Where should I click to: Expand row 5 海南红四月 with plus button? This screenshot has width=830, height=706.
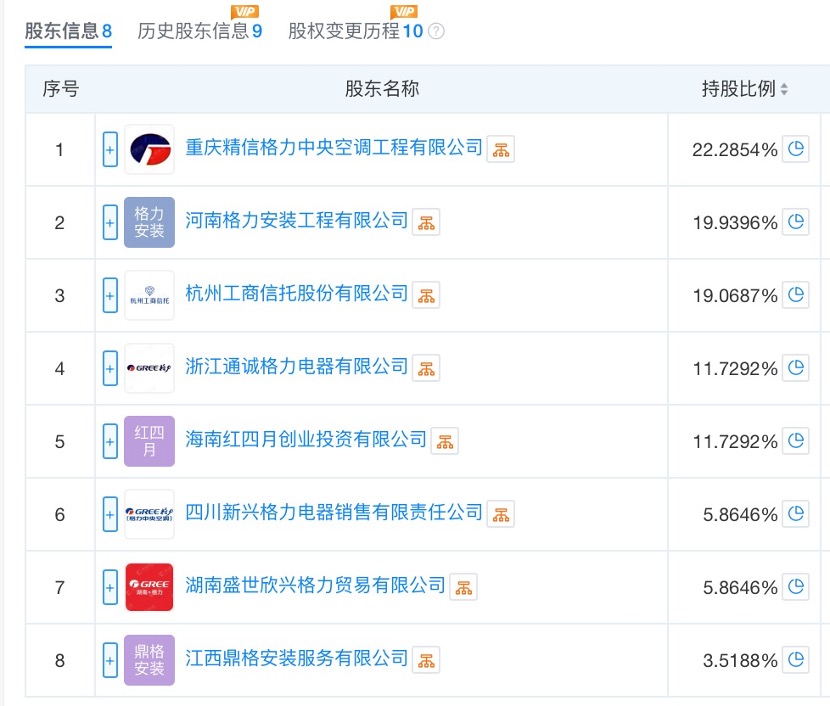tap(110, 442)
